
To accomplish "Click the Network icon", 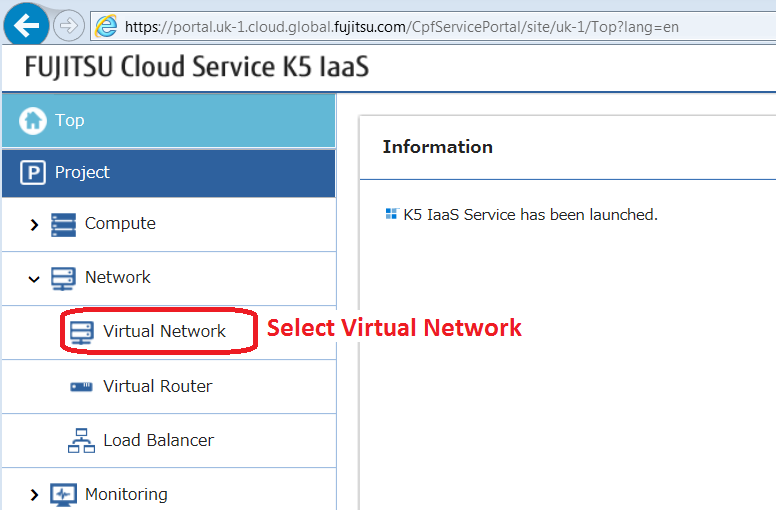I will [x=63, y=279].
